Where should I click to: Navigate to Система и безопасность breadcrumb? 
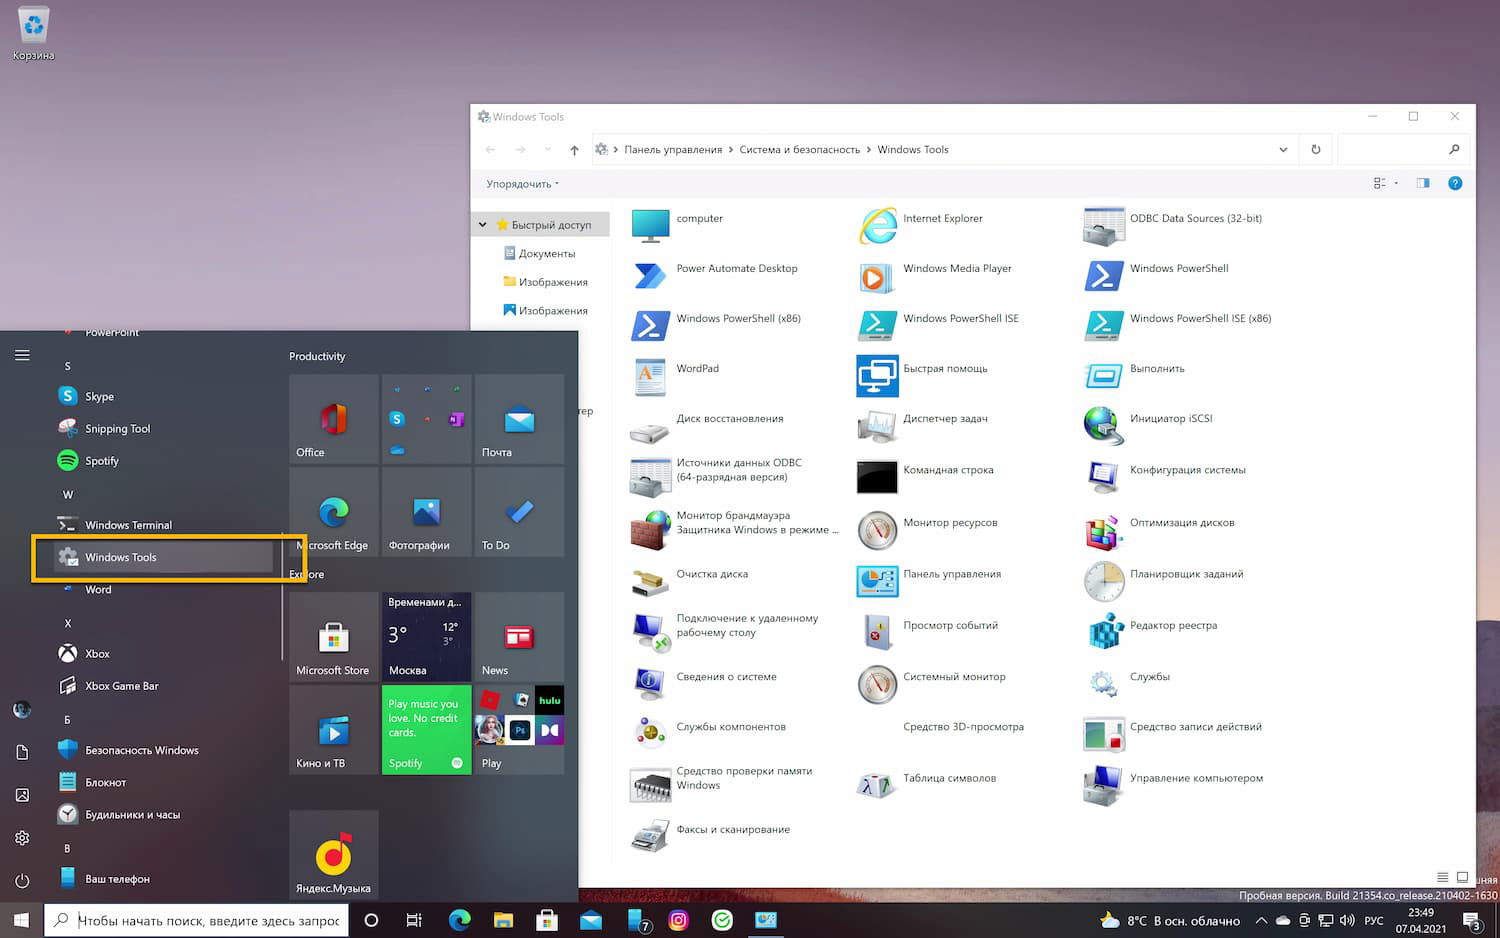tap(799, 149)
